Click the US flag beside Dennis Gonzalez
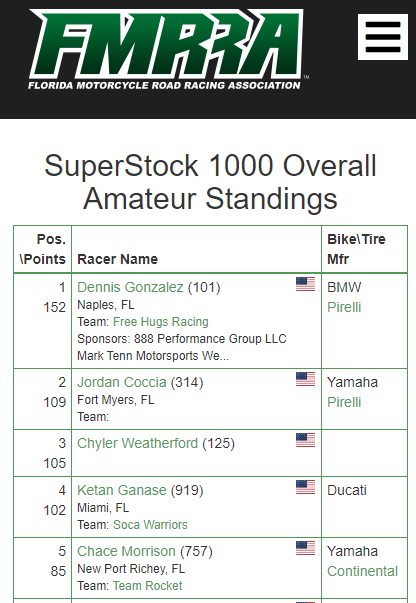Screen dimensions: 416x603 [305, 284]
